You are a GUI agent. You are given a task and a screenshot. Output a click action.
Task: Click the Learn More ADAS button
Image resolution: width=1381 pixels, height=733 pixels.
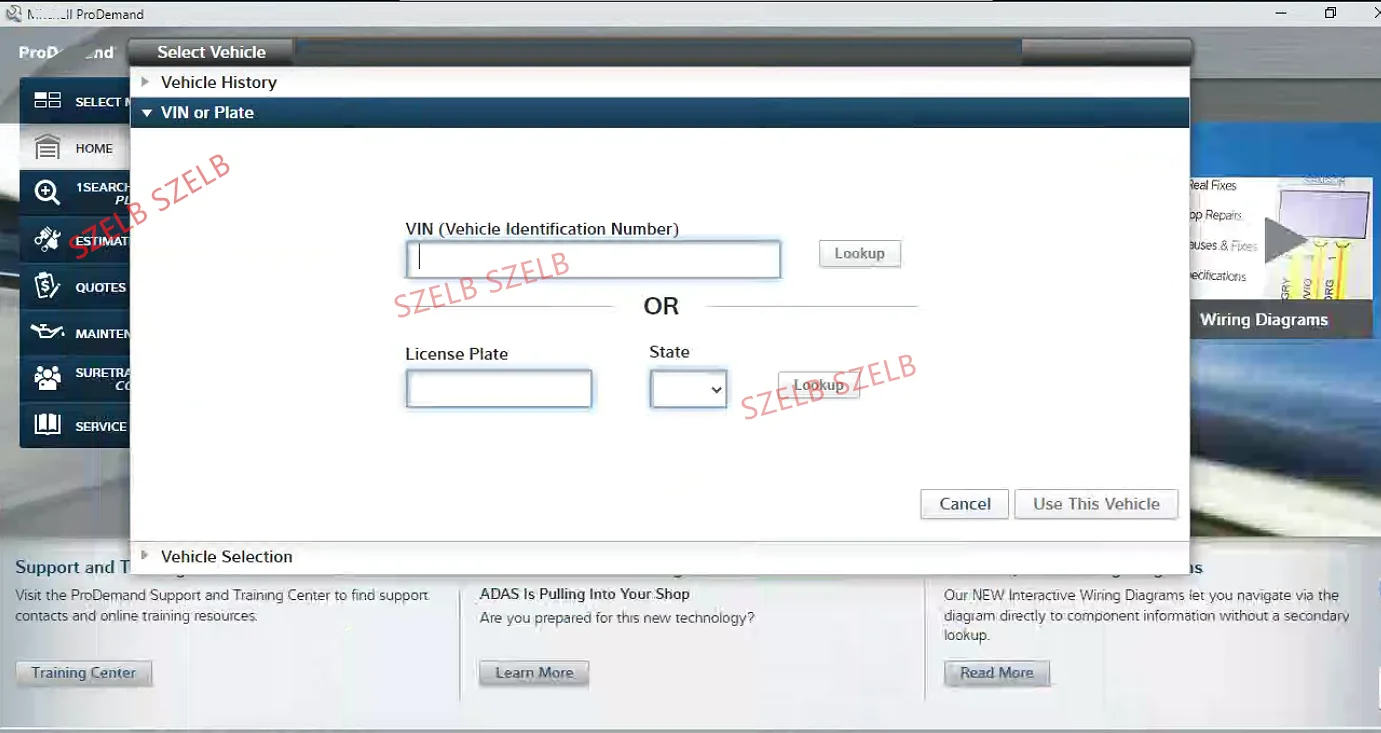(534, 673)
